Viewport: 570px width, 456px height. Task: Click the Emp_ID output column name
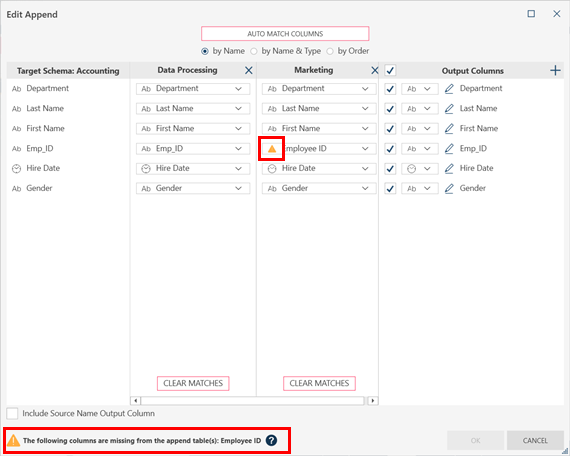click(x=473, y=149)
